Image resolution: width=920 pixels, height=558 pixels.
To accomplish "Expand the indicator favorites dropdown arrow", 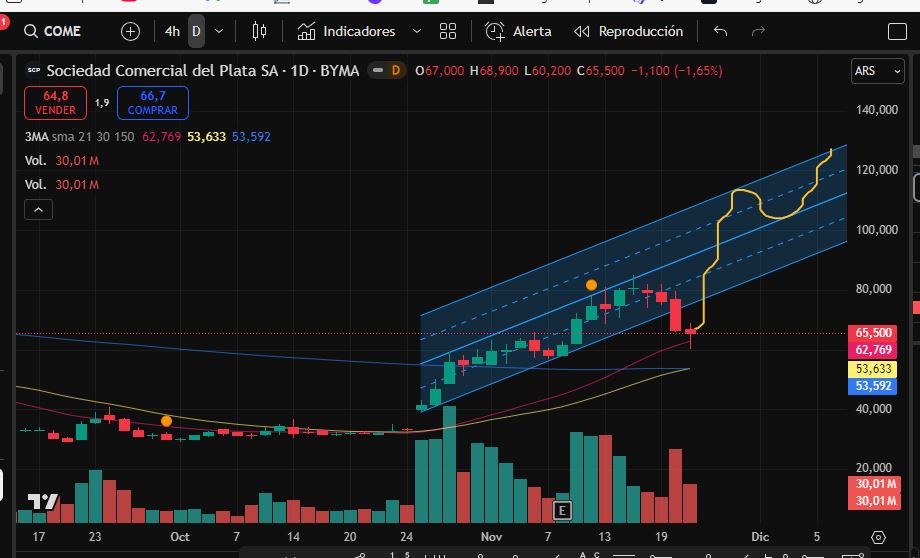I will 417,31.
